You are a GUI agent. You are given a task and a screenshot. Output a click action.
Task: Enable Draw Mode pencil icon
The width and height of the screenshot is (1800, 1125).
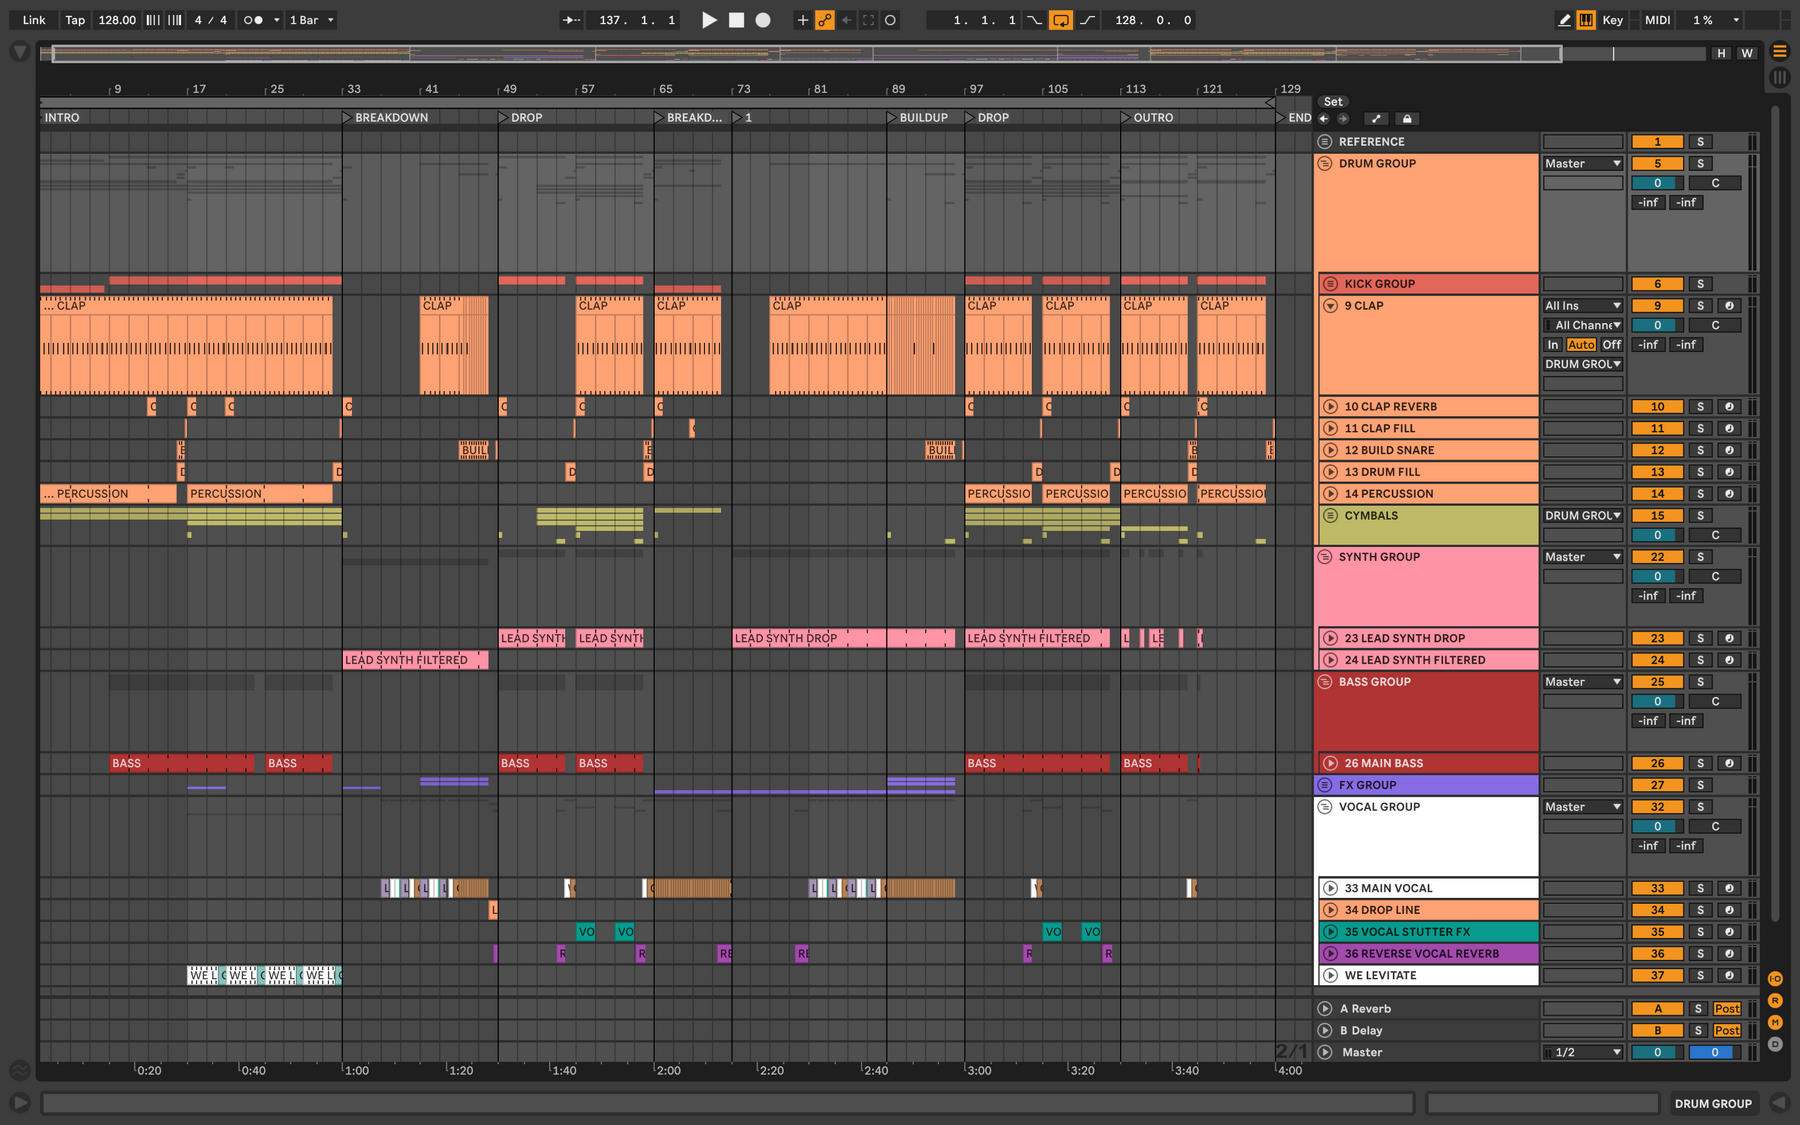(x=1564, y=20)
